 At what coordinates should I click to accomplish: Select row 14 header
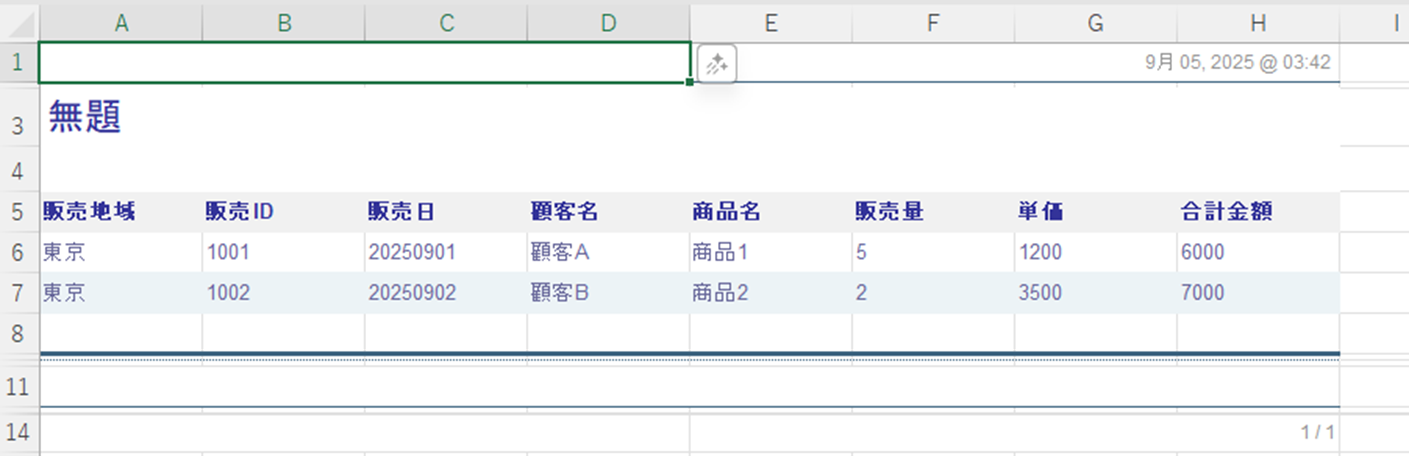pyautogui.click(x=19, y=432)
